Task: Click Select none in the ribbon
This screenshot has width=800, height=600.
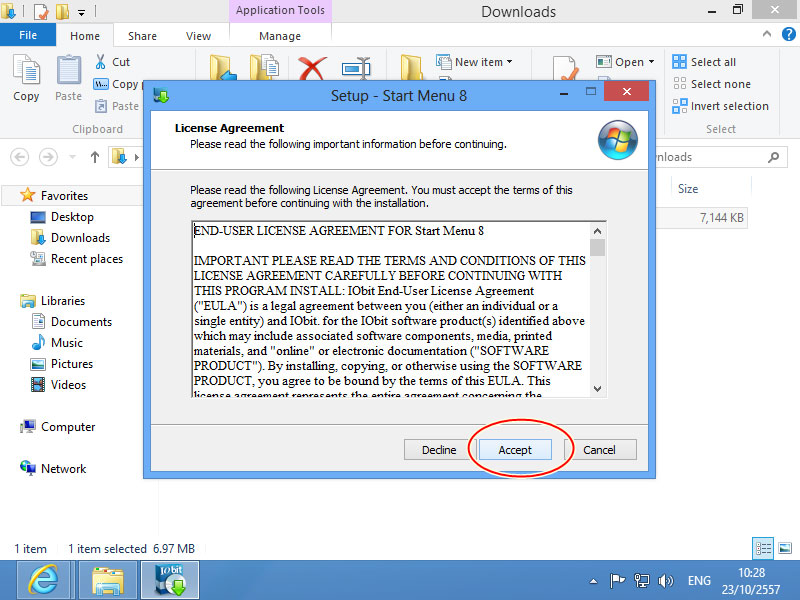Action: click(711, 84)
